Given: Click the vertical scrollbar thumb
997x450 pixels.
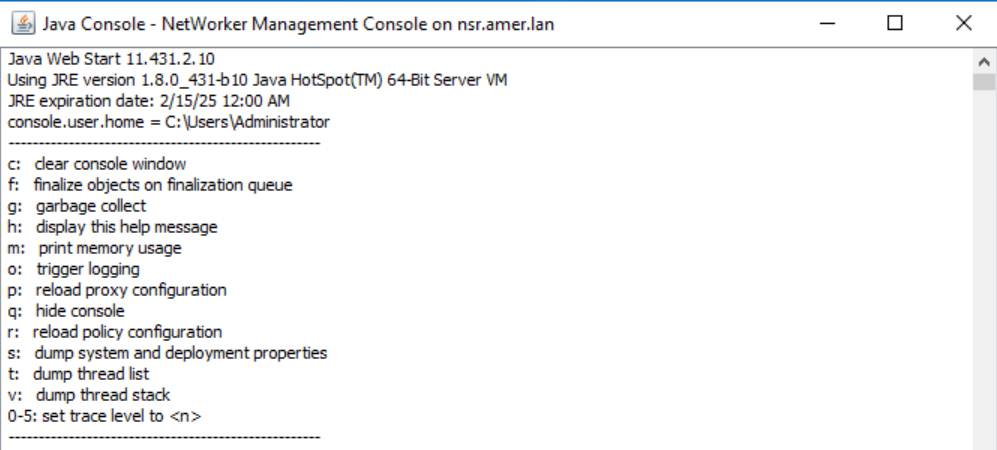Looking at the screenshot, I should (985, 82).
